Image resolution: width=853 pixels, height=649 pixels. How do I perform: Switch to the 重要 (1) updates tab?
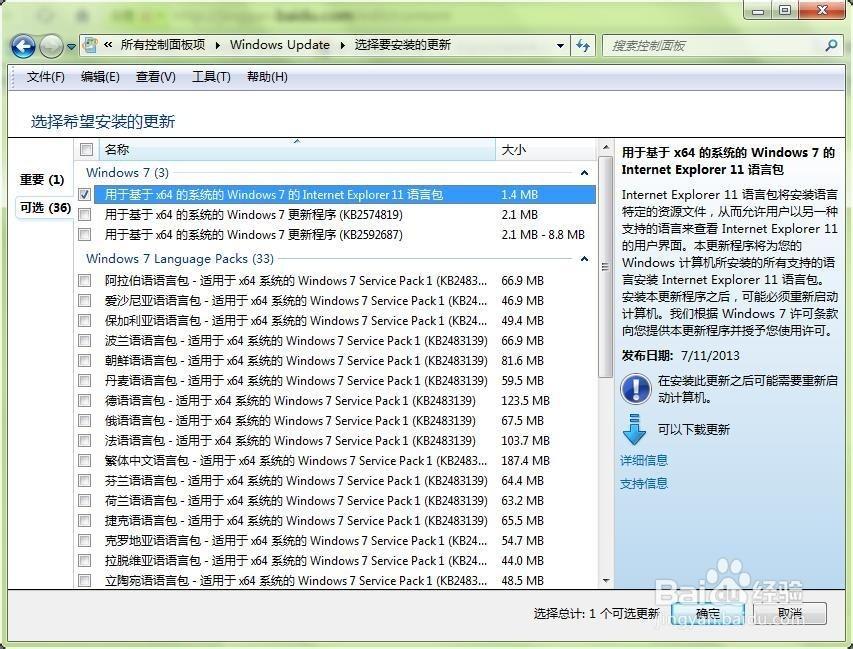tap(42, 180)
